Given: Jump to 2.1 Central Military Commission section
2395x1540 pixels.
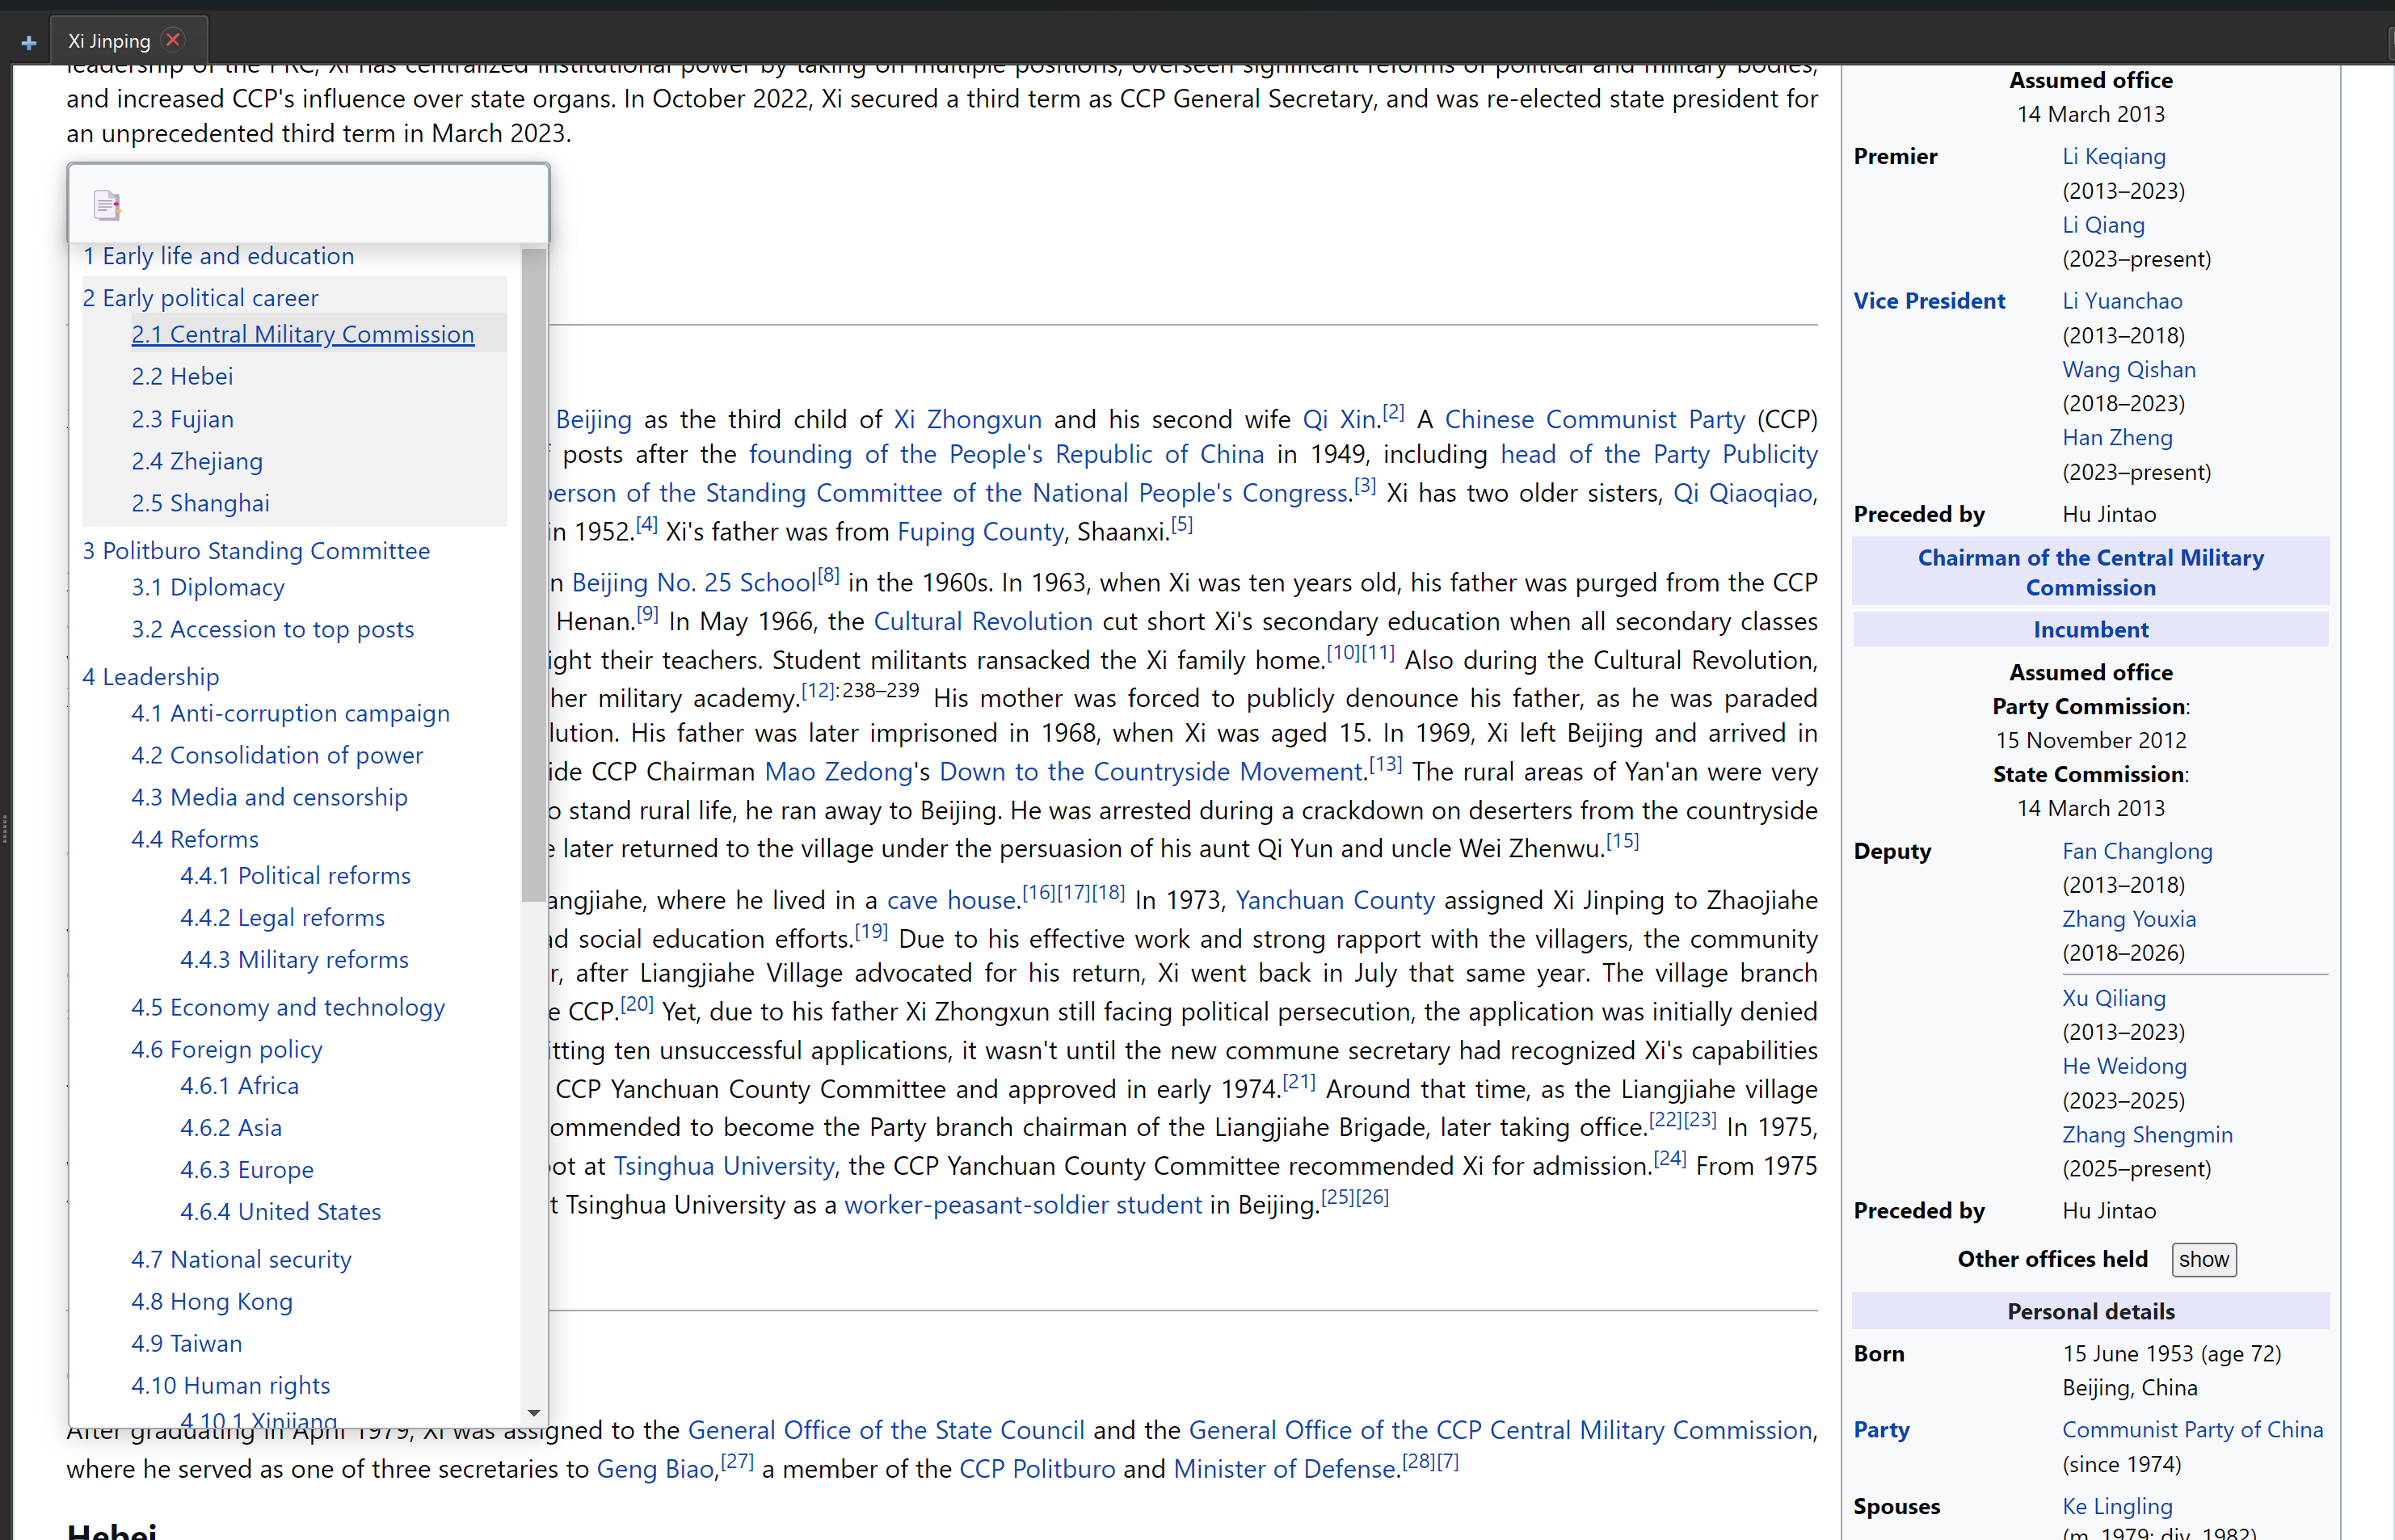Looking at the screenshot, I should (302, 334).
